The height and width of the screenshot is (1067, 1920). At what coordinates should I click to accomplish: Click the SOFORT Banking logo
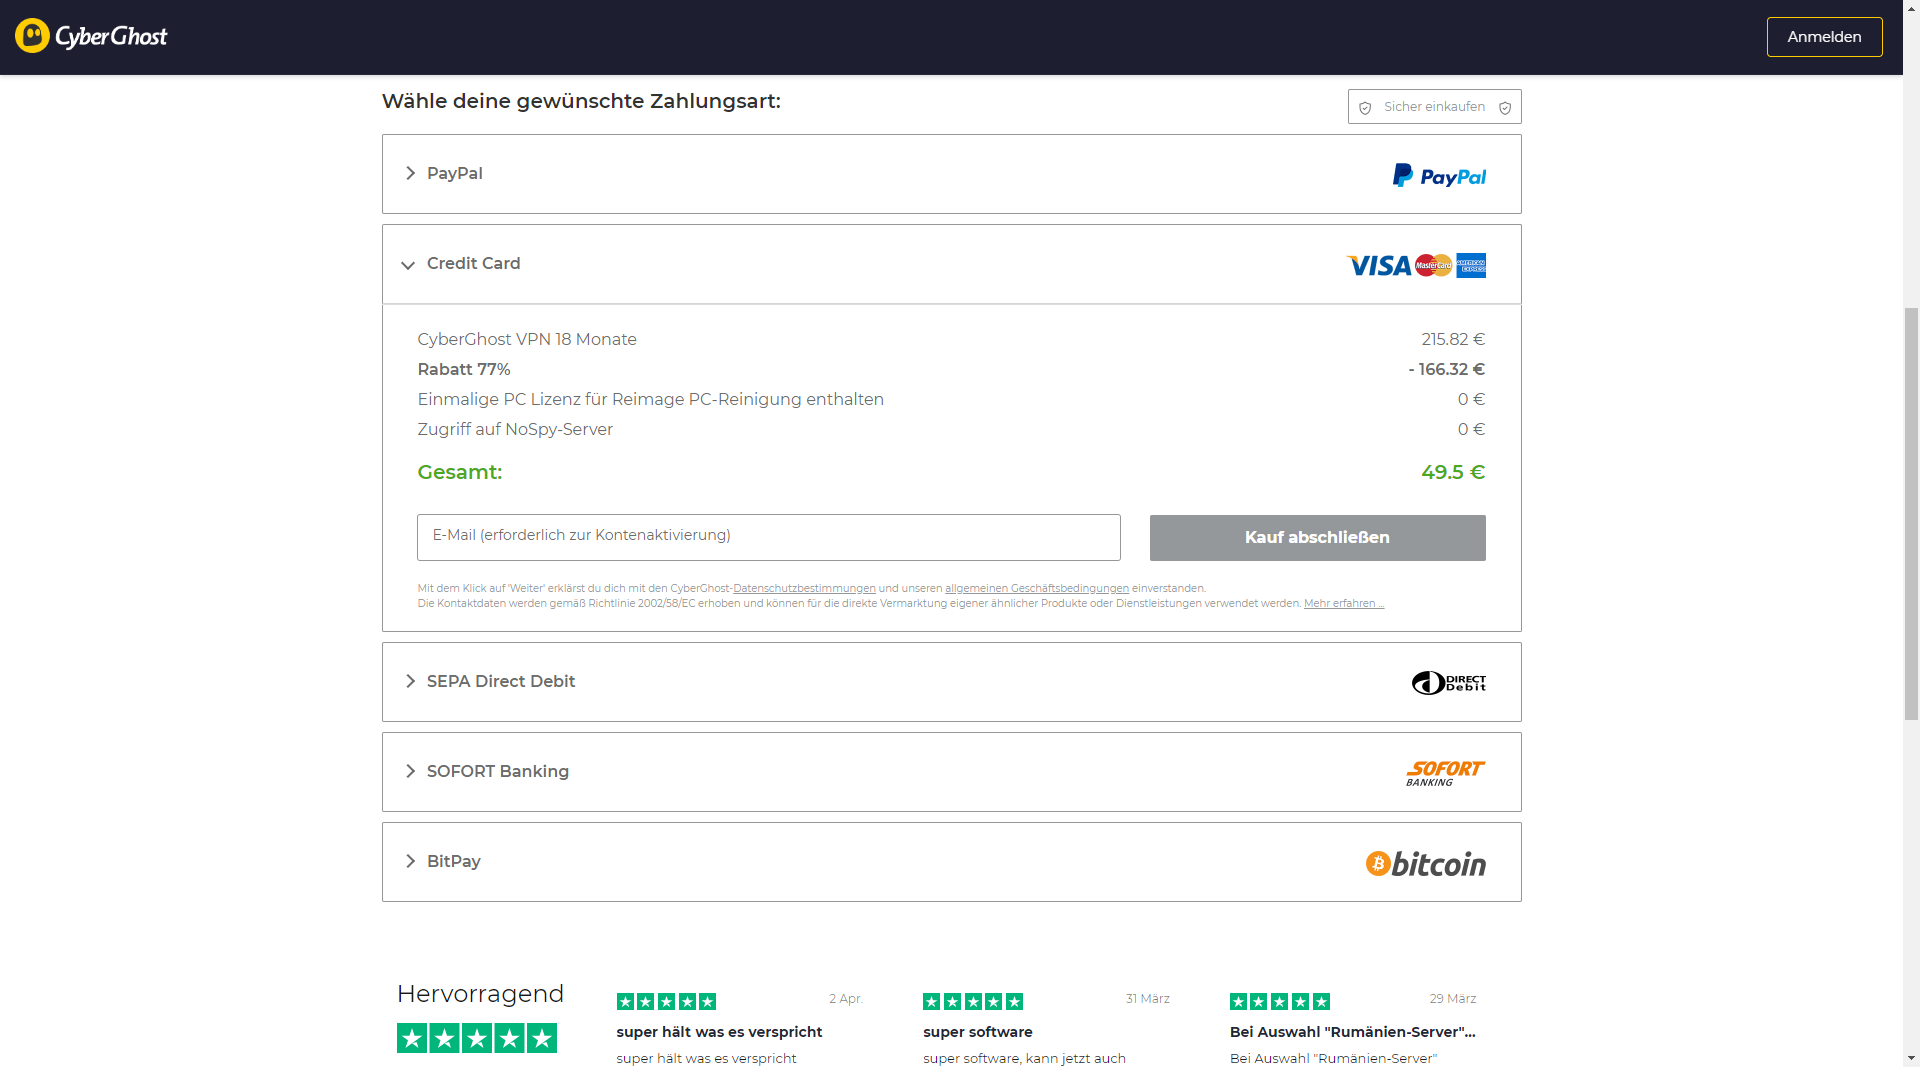(x=1445, y=773)
